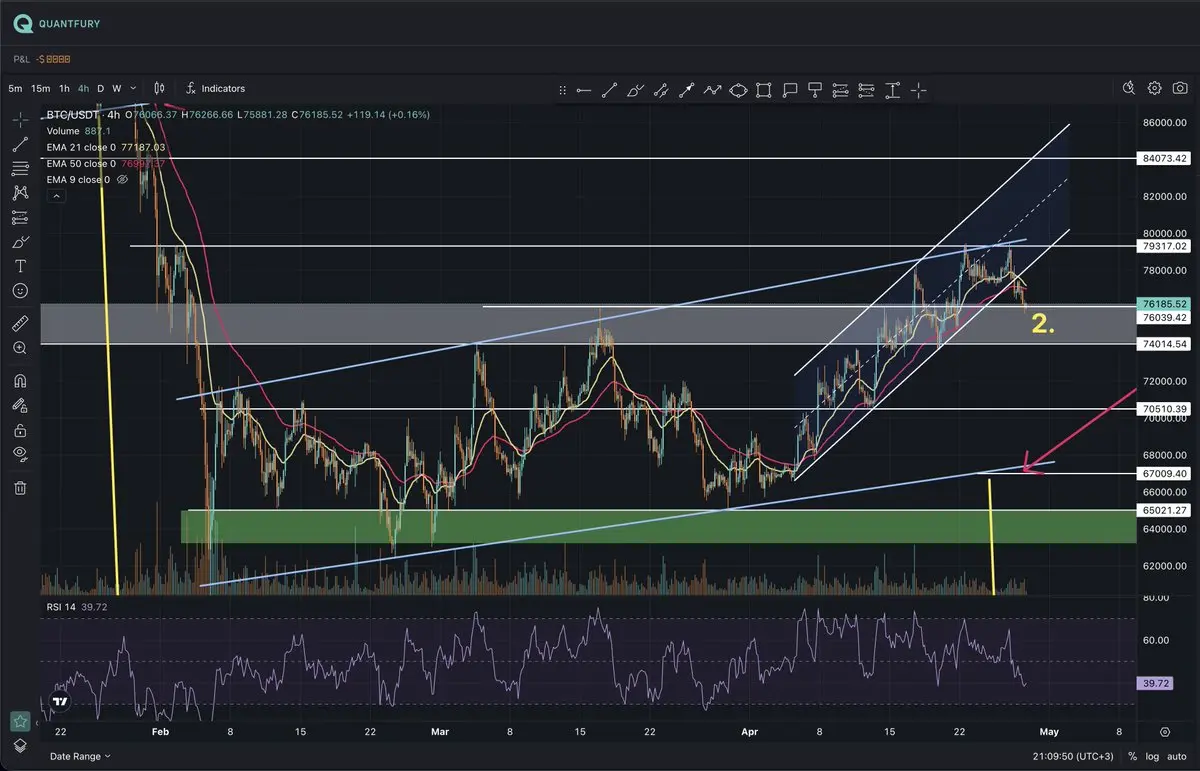The image size is (1200, 771).
Task: Pick the brush in the floating drawing toolbar
Action: pyautogui.click(x=635, y=90)
